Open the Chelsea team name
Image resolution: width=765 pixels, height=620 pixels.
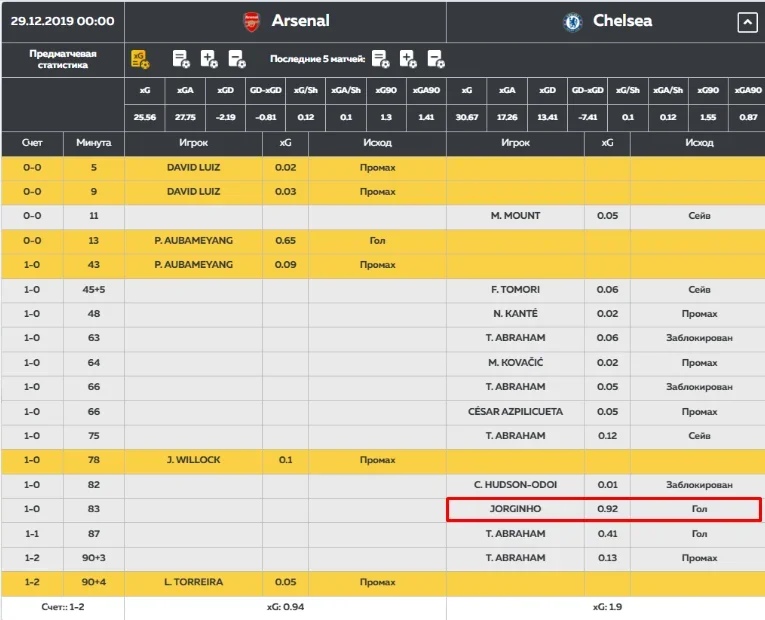click(x=622, y=21)
